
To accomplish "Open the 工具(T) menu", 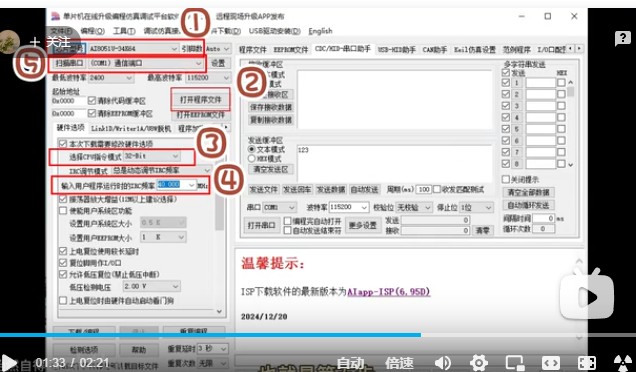I will click(x=124, y=31).
